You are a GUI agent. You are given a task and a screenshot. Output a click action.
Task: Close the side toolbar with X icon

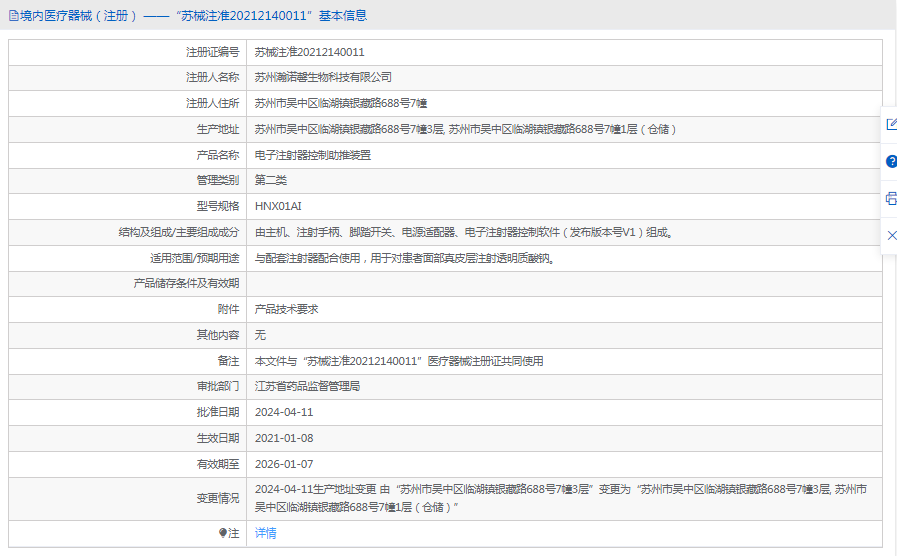891,235
